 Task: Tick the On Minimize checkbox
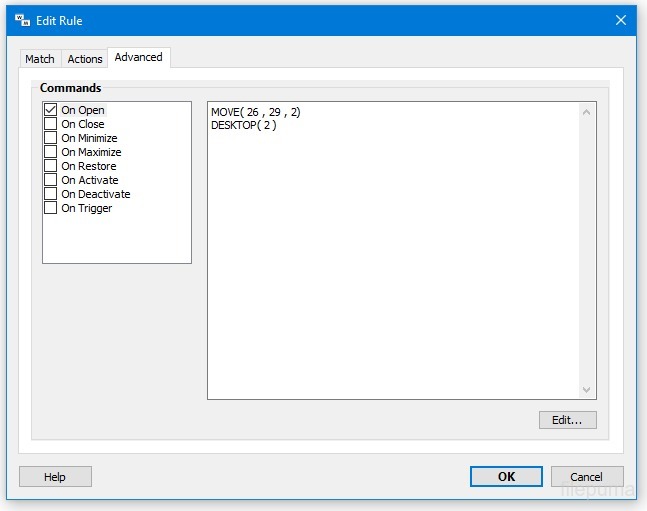click(51, 138)
